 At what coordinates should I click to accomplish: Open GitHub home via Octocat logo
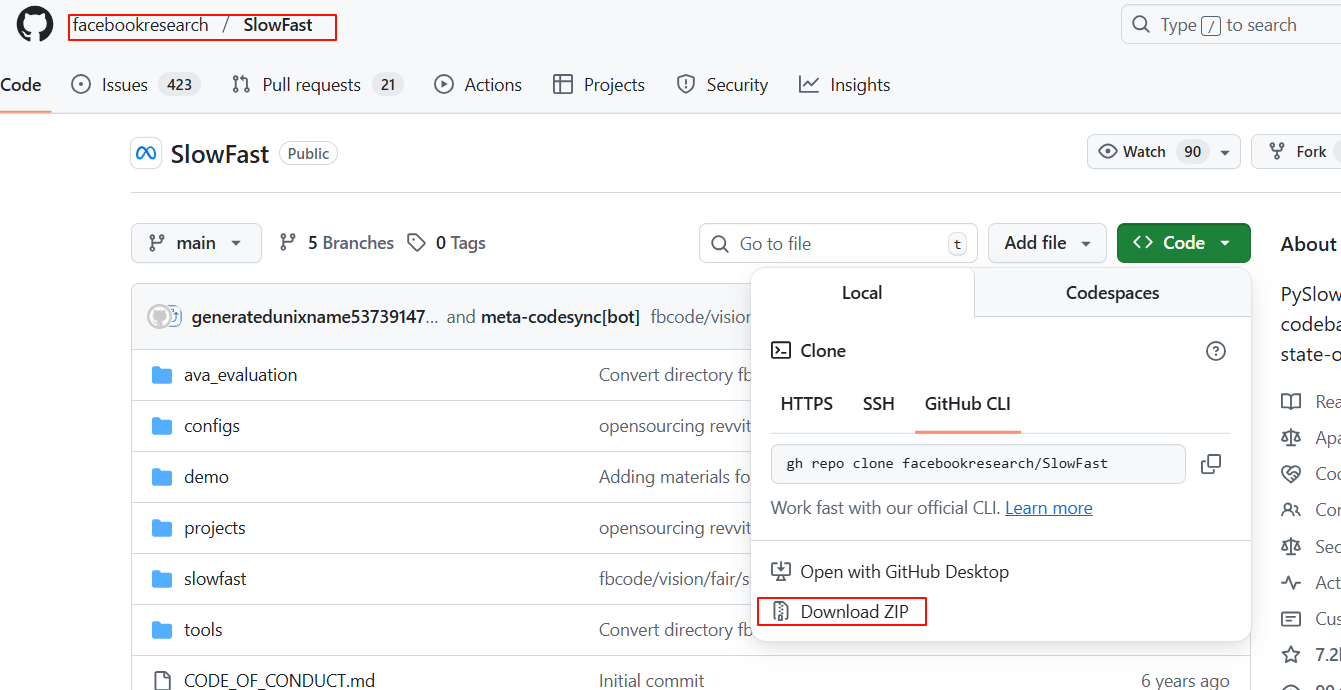click(35, 25)
